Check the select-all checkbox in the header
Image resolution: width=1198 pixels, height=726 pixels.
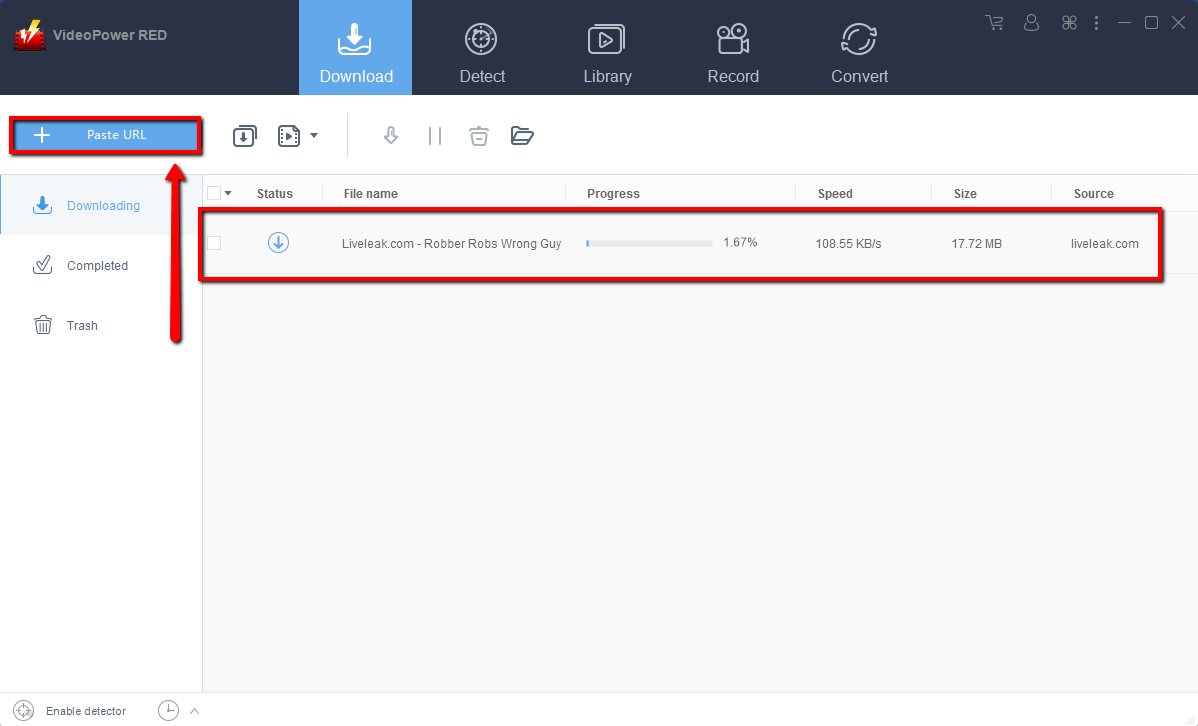coord(215,192)
